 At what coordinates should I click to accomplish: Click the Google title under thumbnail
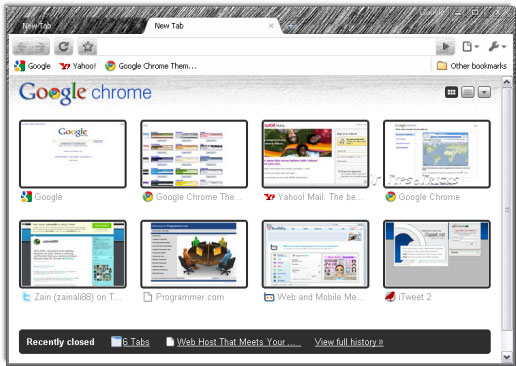click(48, 197)
